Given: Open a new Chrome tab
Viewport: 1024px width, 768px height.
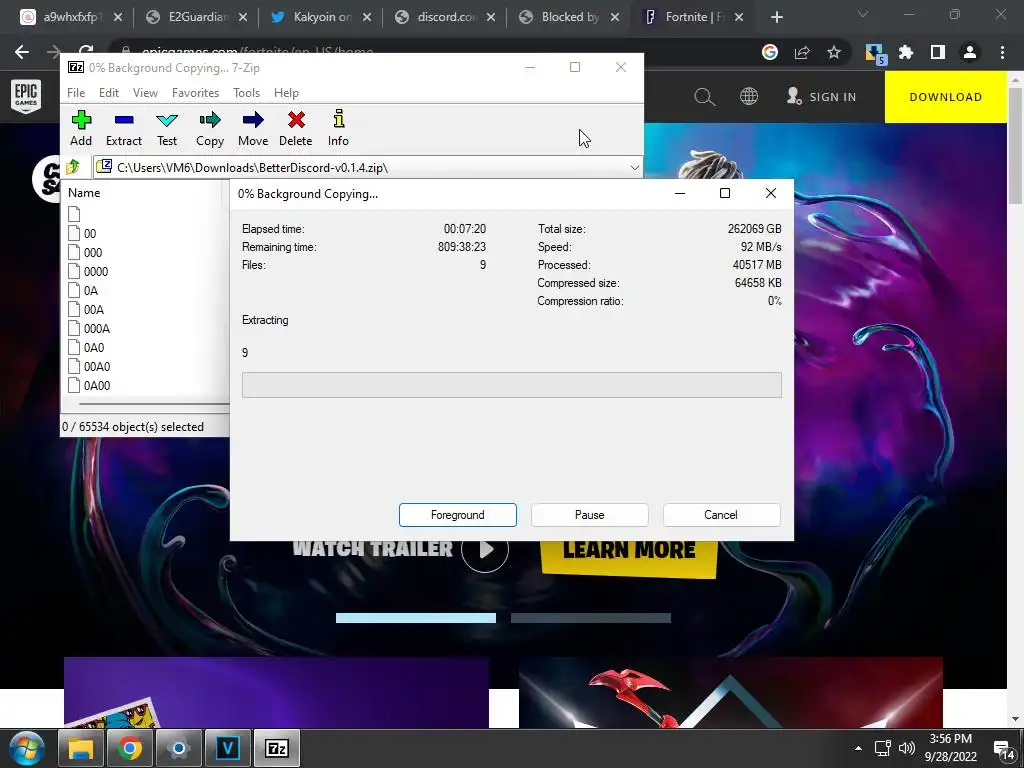Looking at the screenshot, I should click(x=776, y=17).
